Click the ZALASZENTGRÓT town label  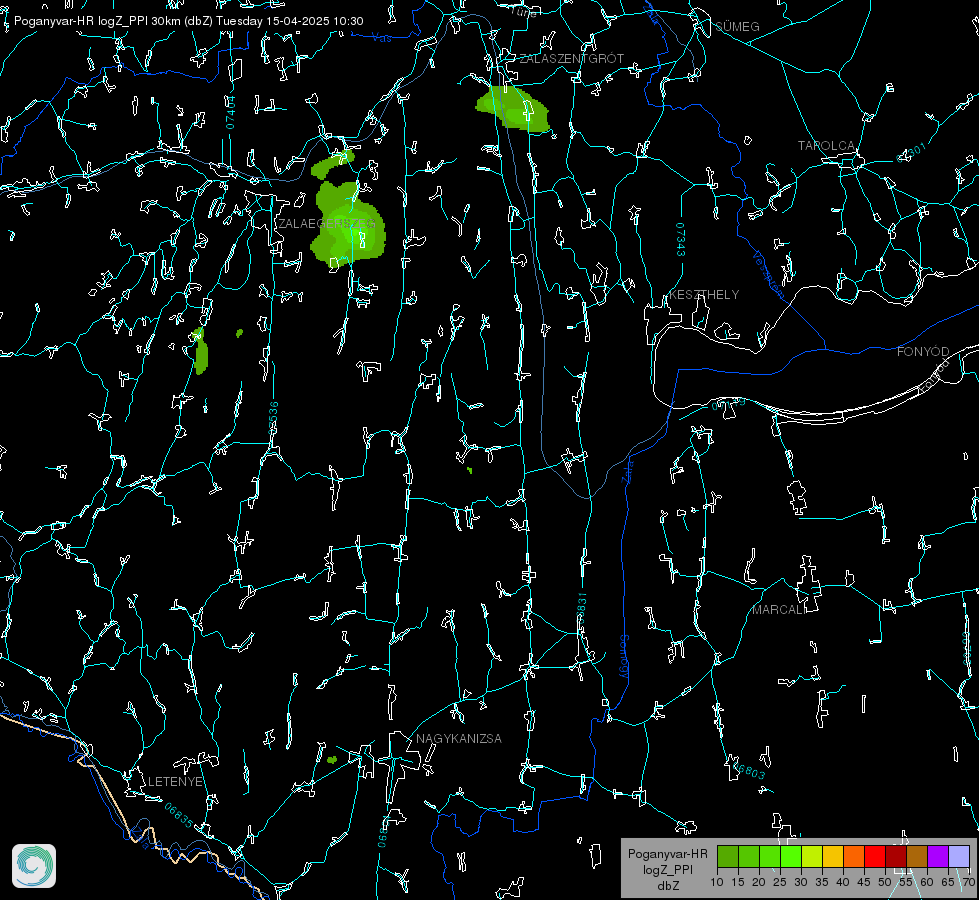pyautogui.click(x=572, y=59)
